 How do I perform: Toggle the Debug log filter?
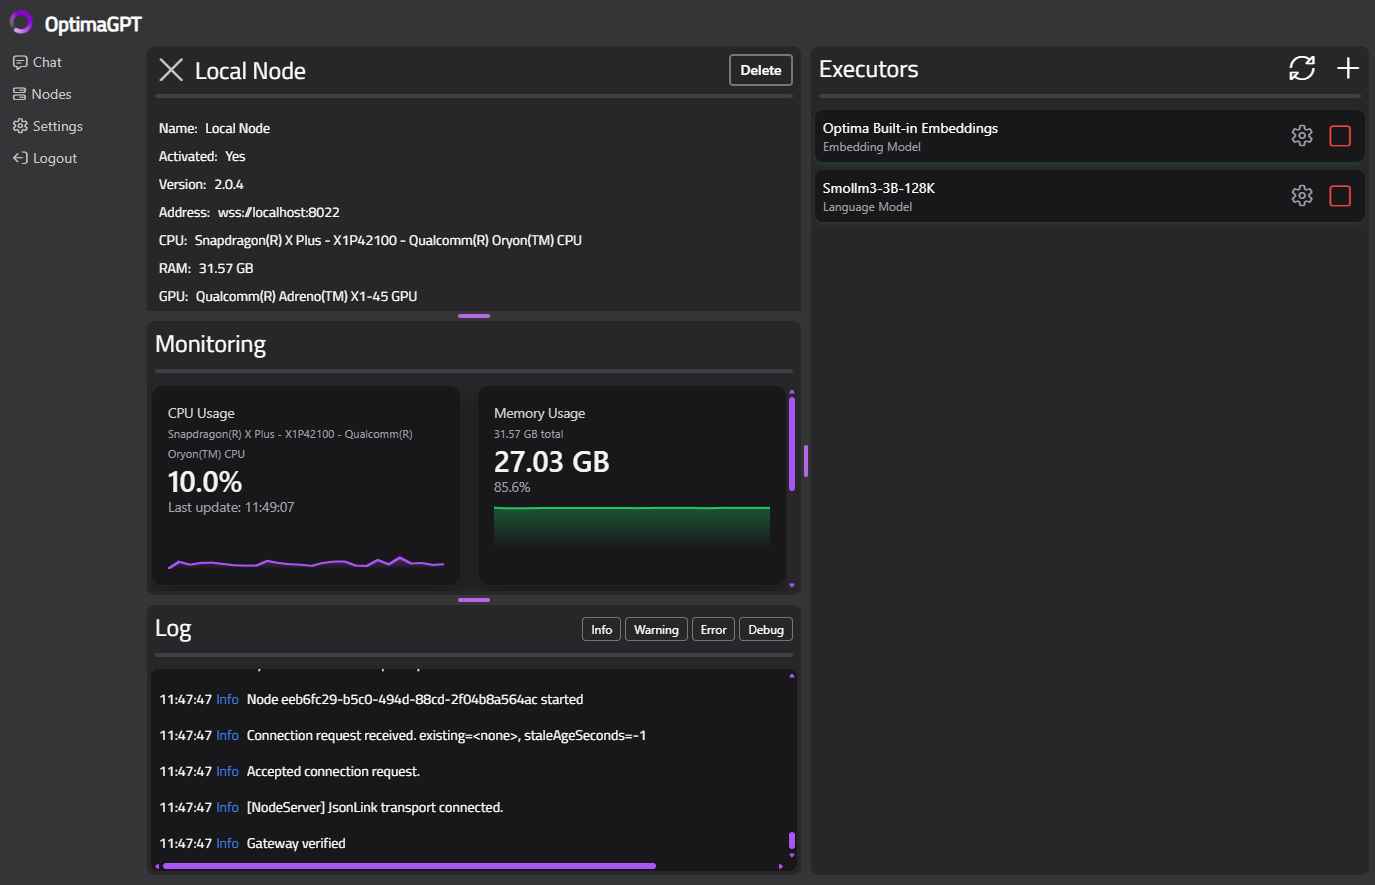point(765,629)
